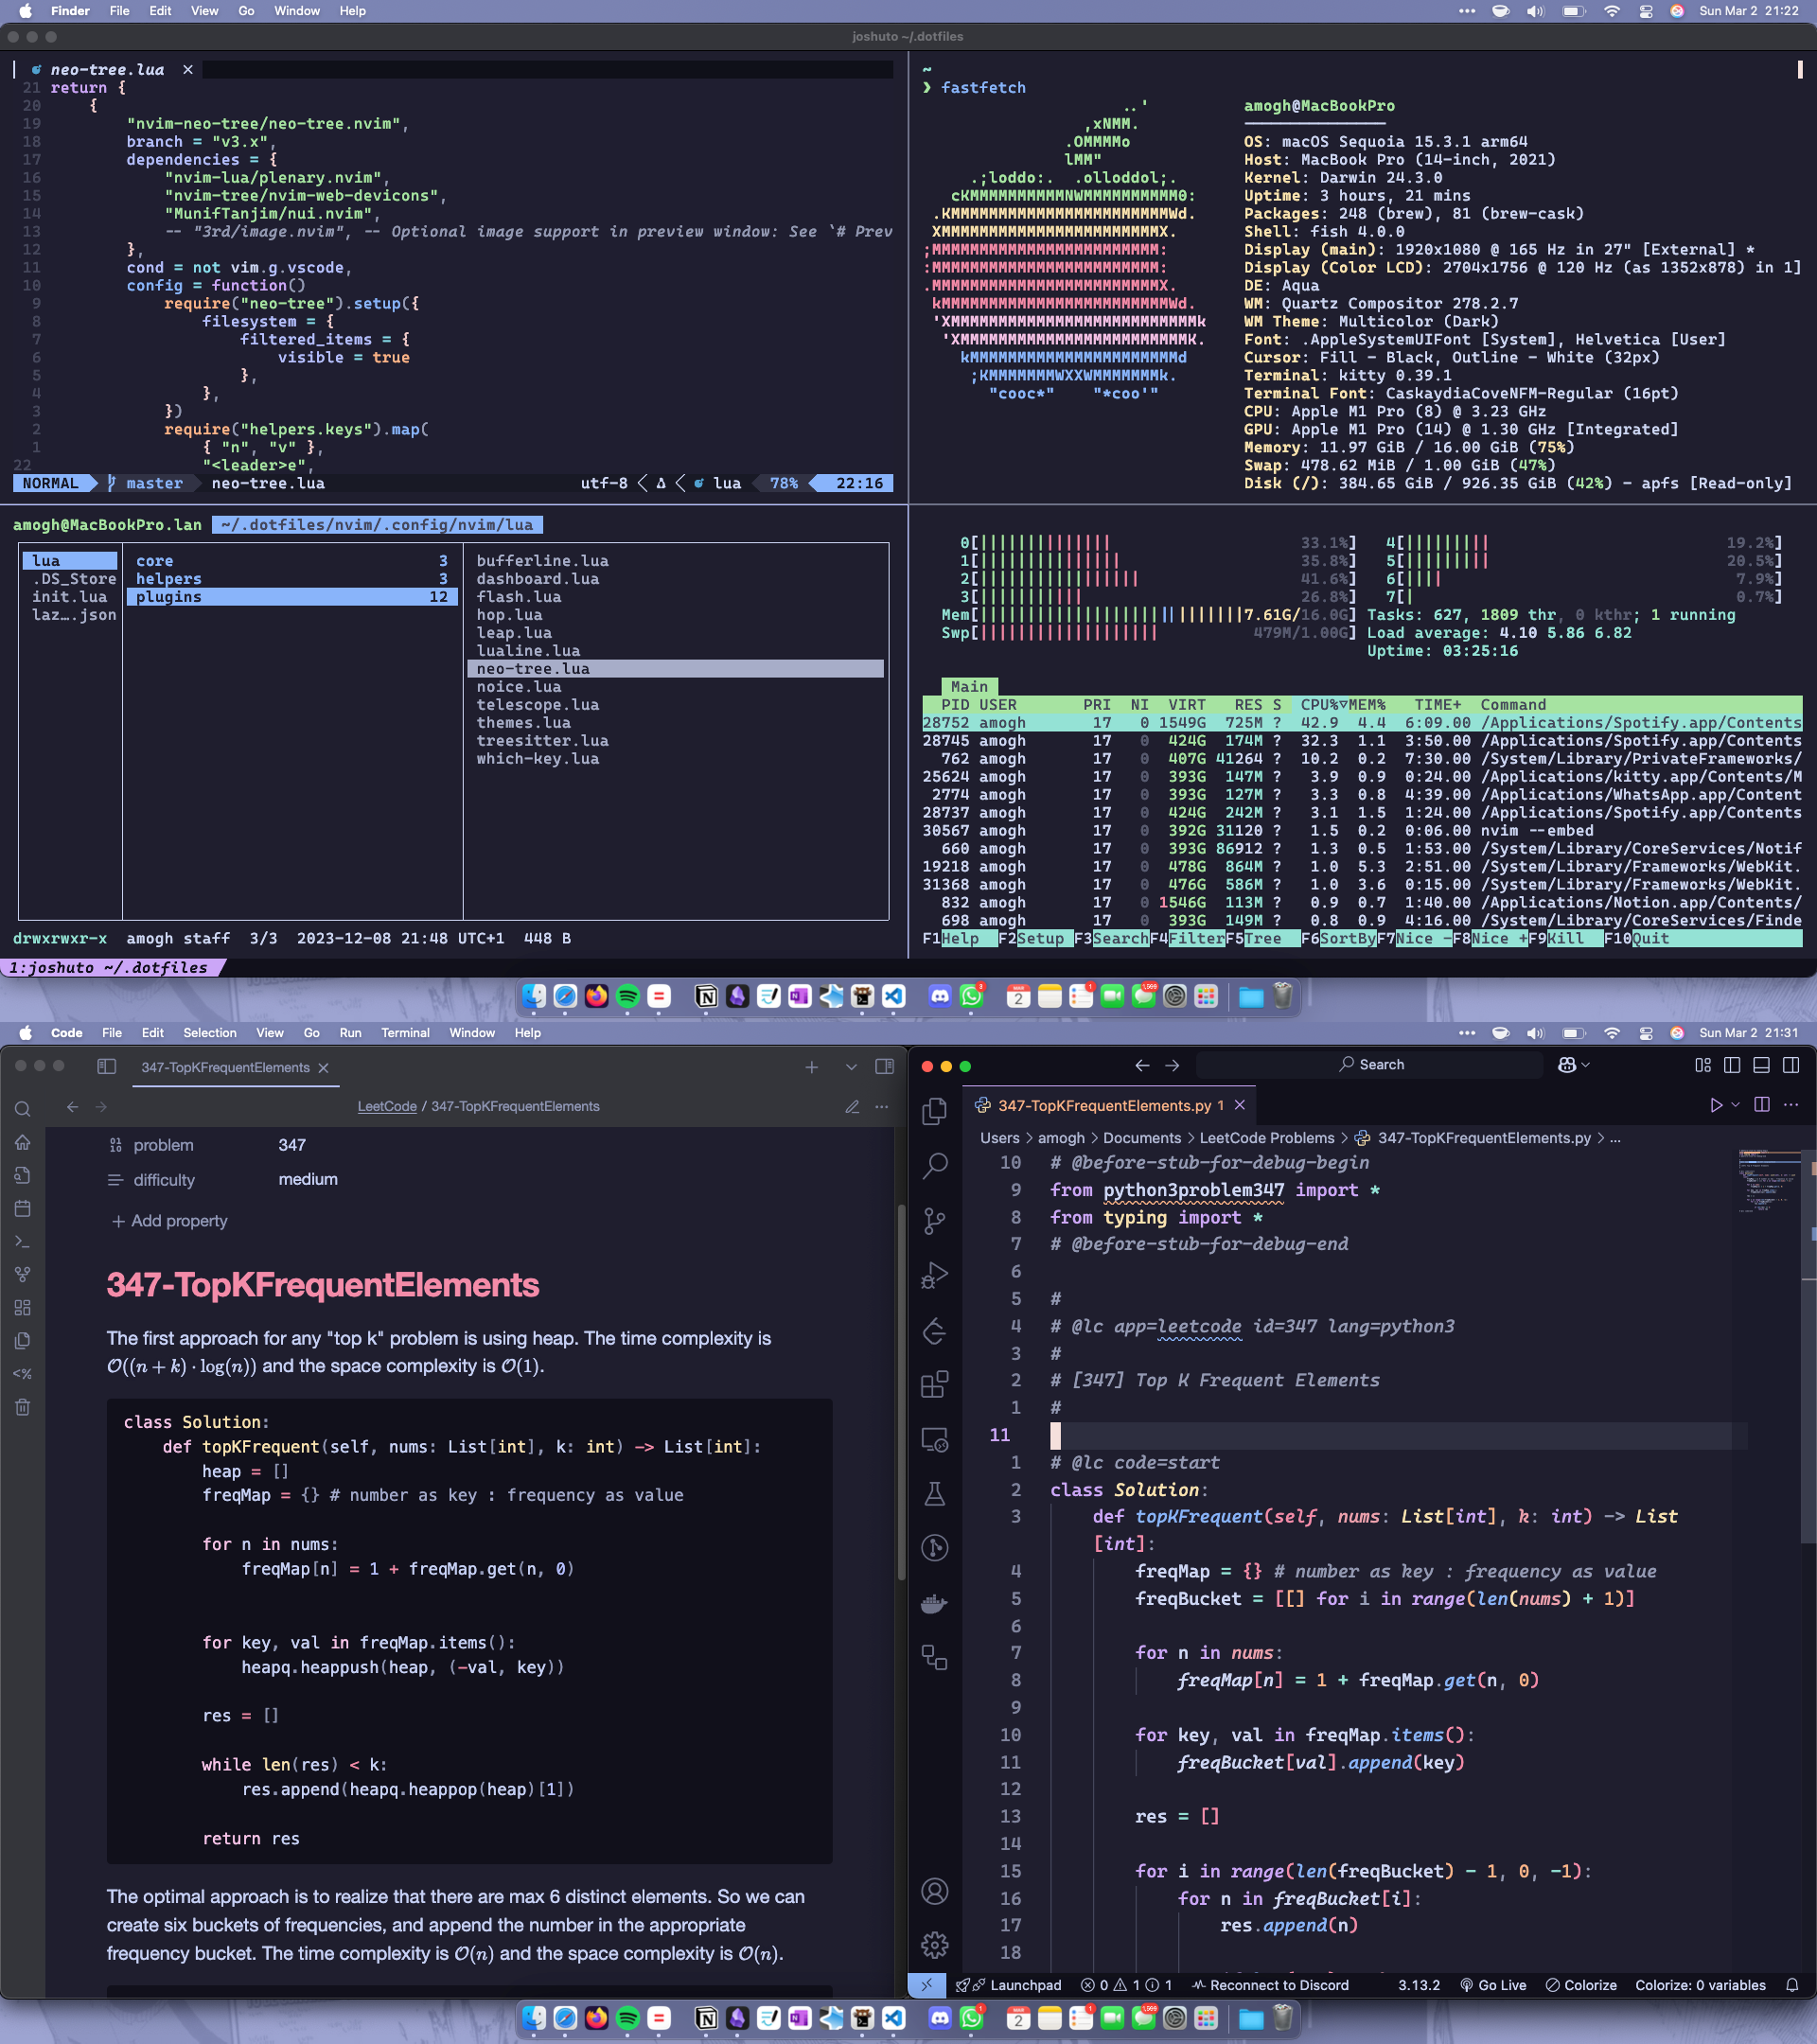
Task: Open Obsidian tab list chevron
Action: point(851,1067)
